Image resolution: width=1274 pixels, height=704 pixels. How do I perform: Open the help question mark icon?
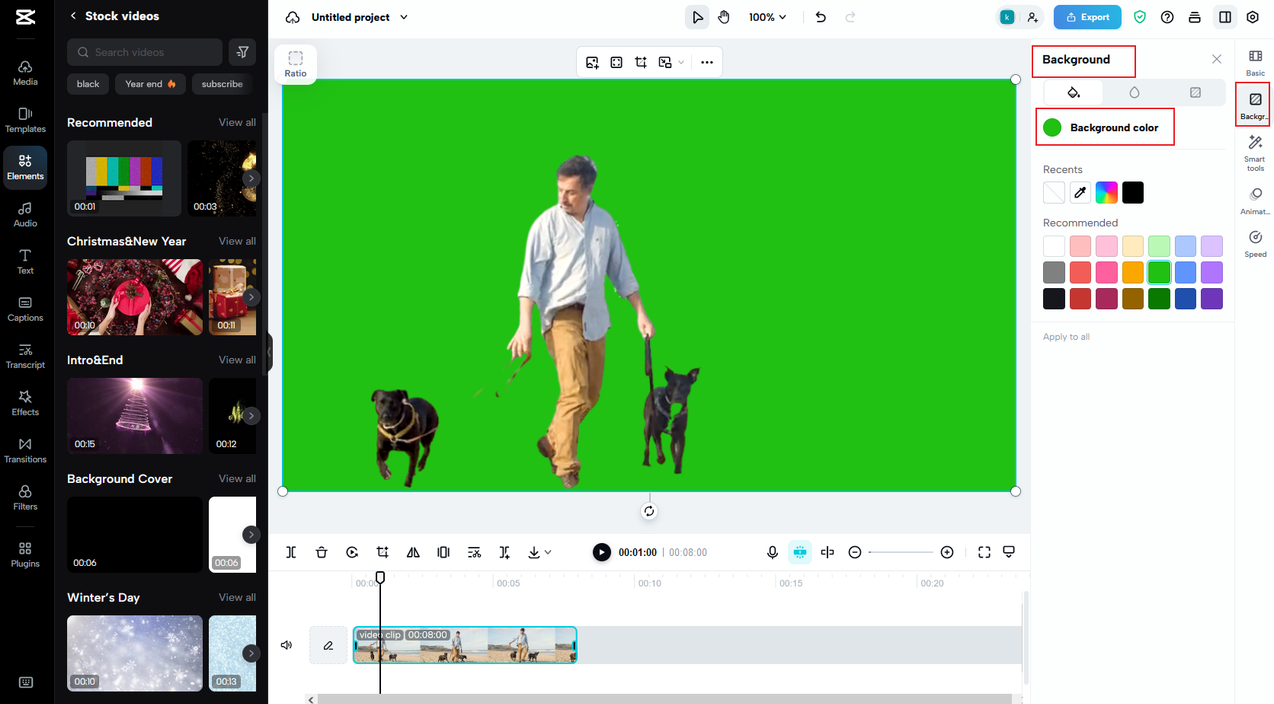point(1167,17)
